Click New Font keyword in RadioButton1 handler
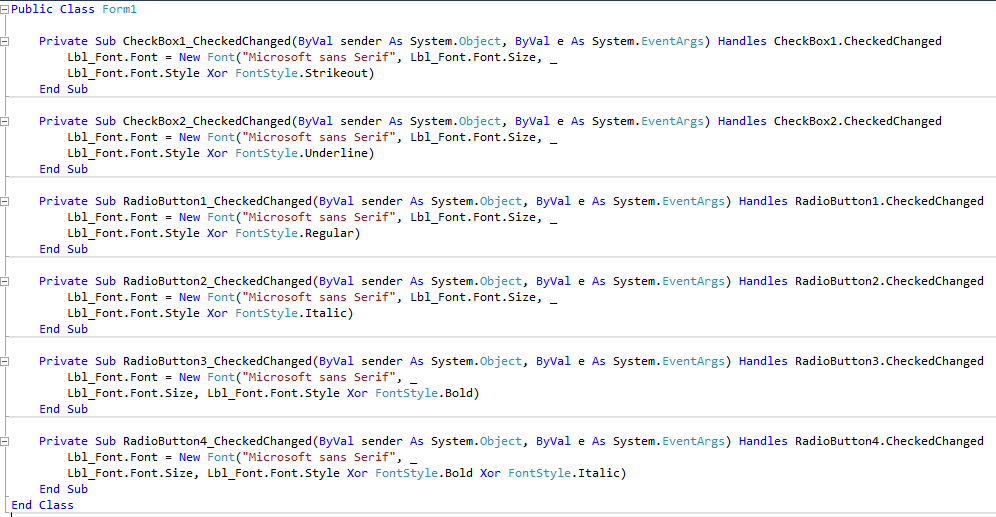The image size is (996, 517). click(x=204, y=217)
